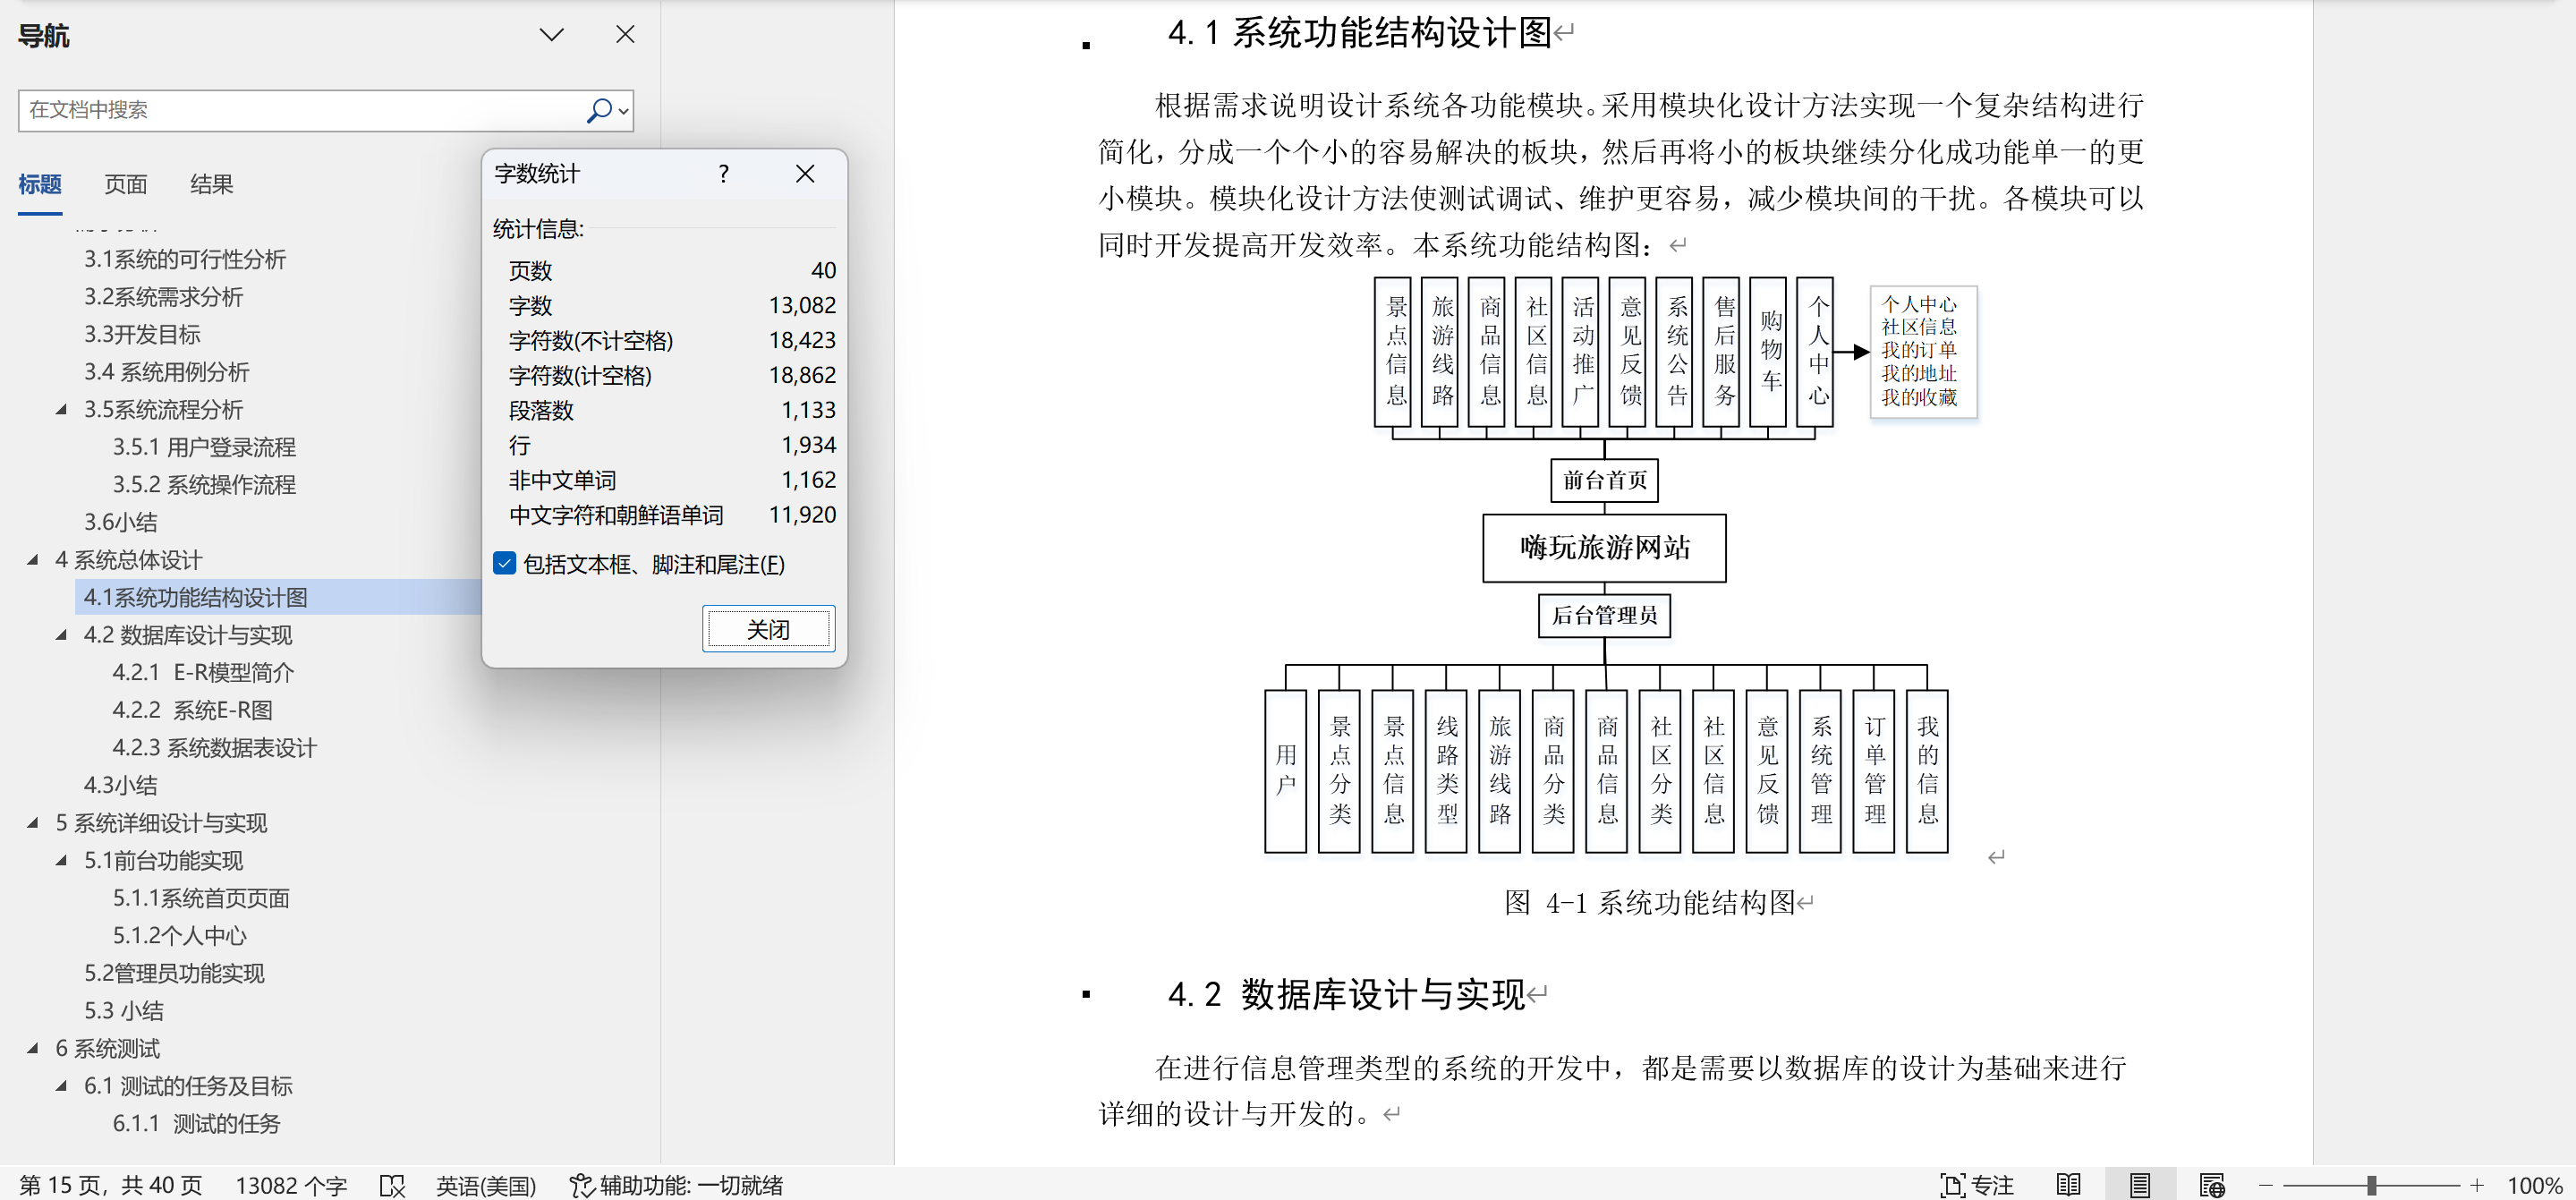Click the zoom slider handle
Viewport: 2576px width, 1200px height.
(x=2371, y=1185)
